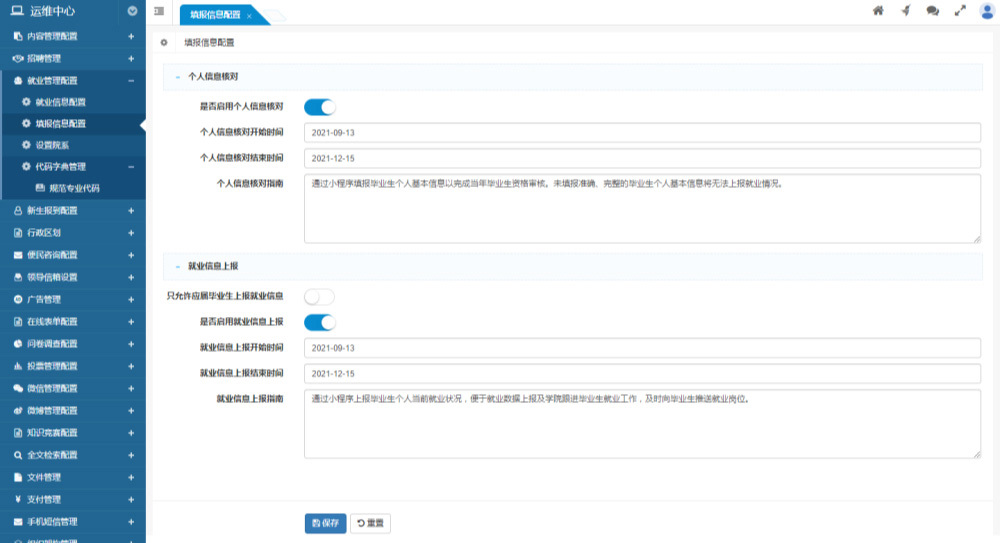Enable 只允许应届毕业生上报就业信息 switch
Image resolution: width=1000 pixels, height=543 pixels.
pyautogui.click(x=319, y=296)
